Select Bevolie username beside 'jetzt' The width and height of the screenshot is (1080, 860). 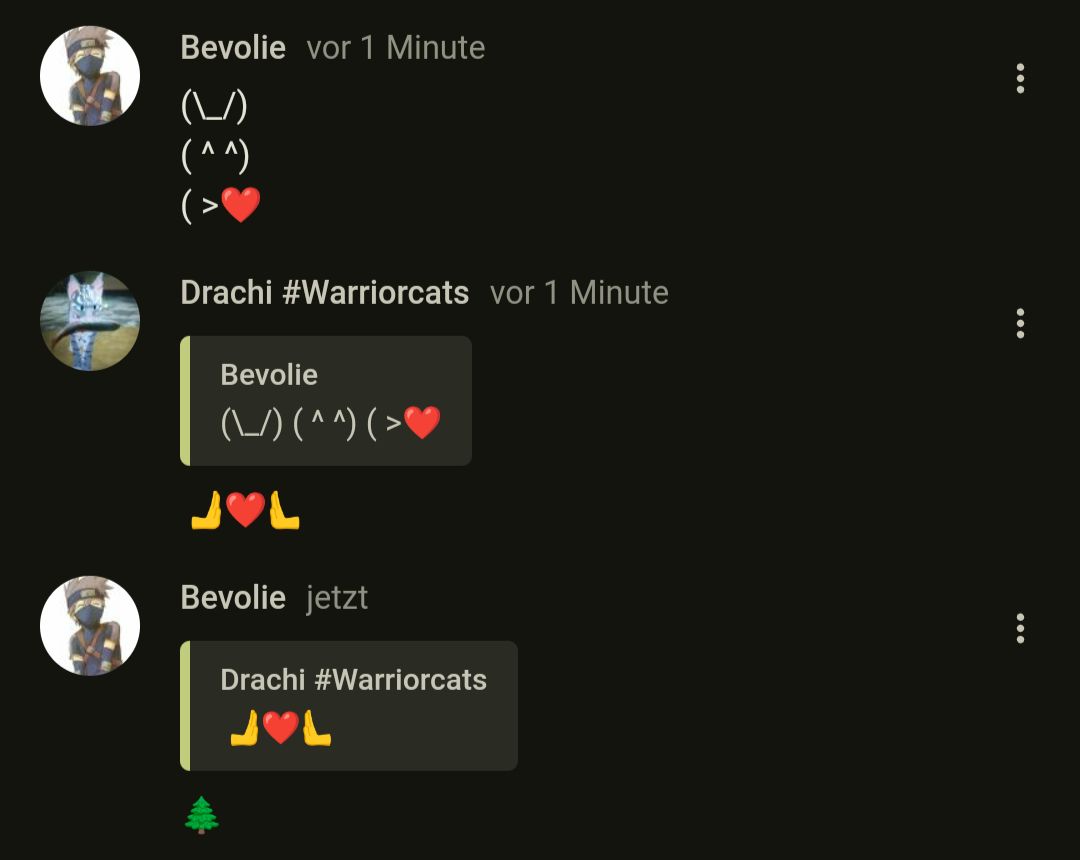233,597
